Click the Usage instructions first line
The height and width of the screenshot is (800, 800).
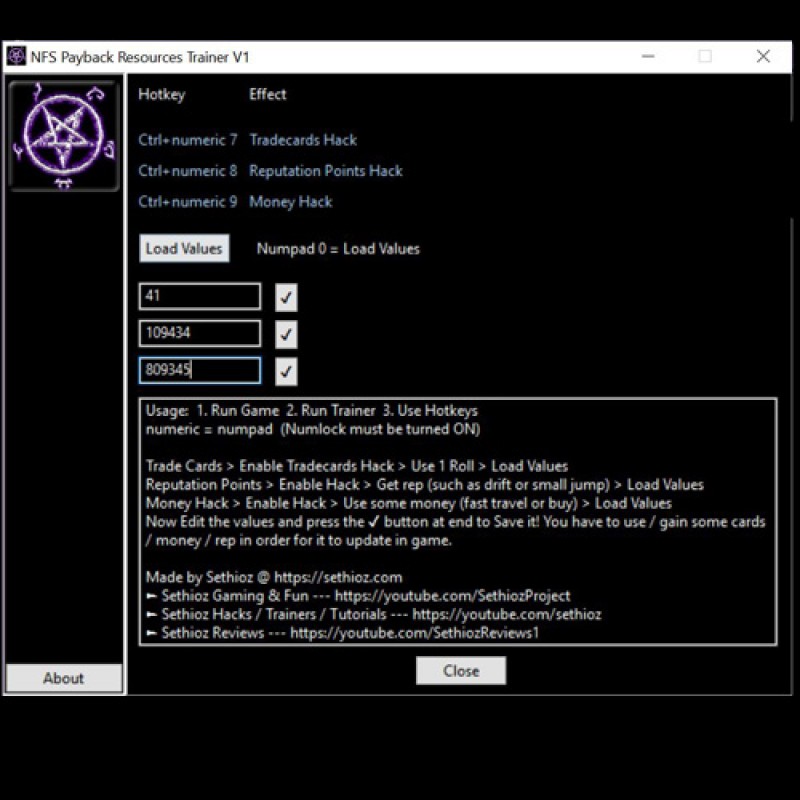(x=312, y=410)
